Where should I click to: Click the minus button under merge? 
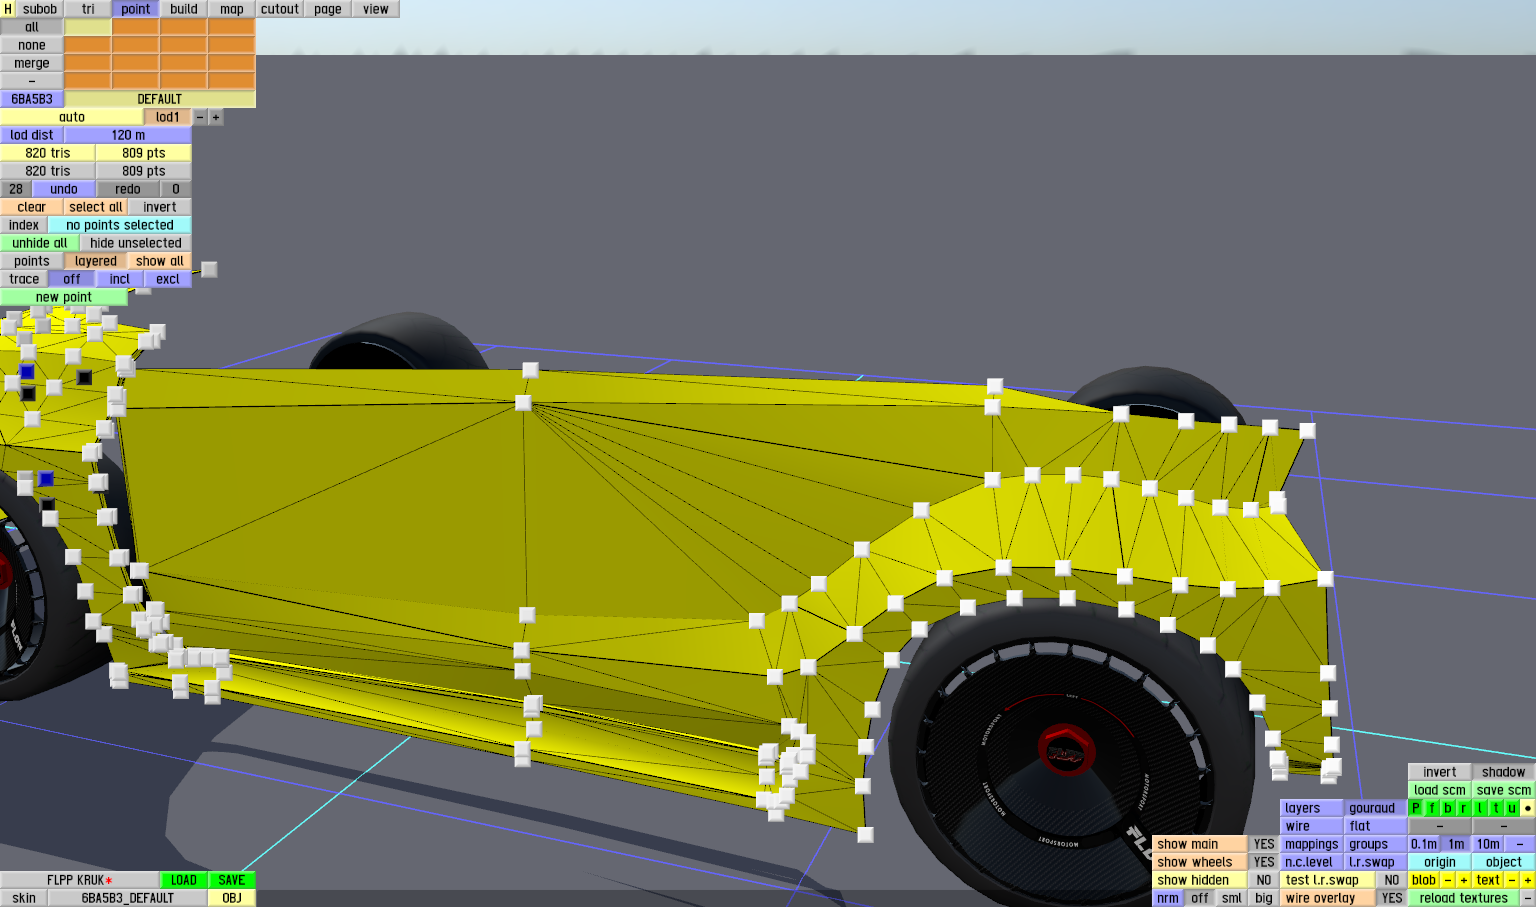click(x=32, y=81)
